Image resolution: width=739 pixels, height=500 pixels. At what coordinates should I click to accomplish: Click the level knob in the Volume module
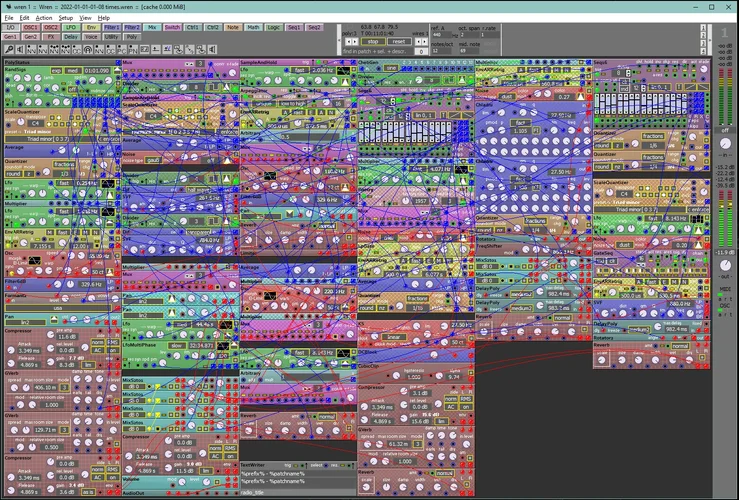point(206,482)
